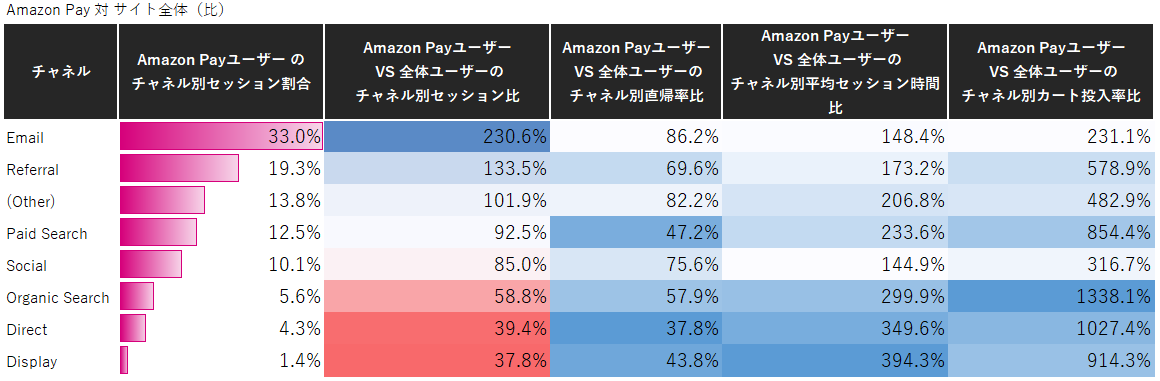Click the チャネル column header
Image resolution: width=1160 pixels, height=381 pixels.
tap(61, 72)
